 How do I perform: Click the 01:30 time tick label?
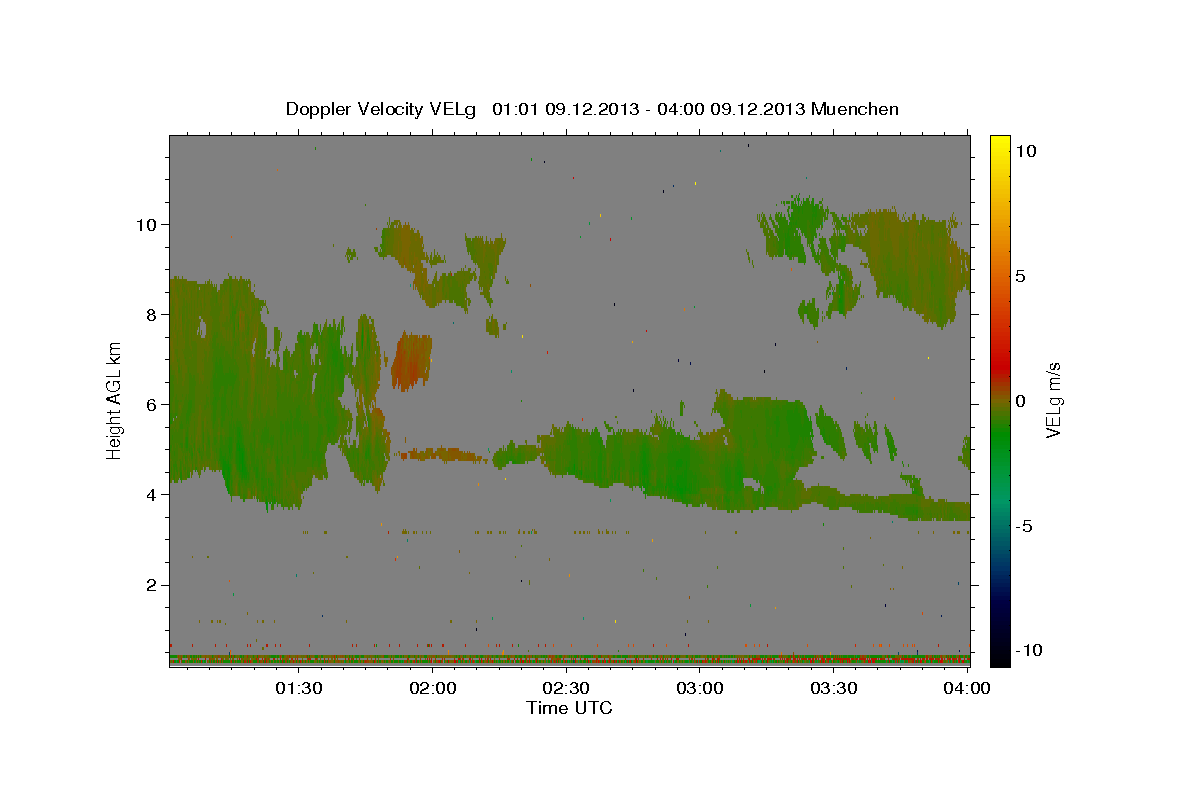tap(298, 688)
